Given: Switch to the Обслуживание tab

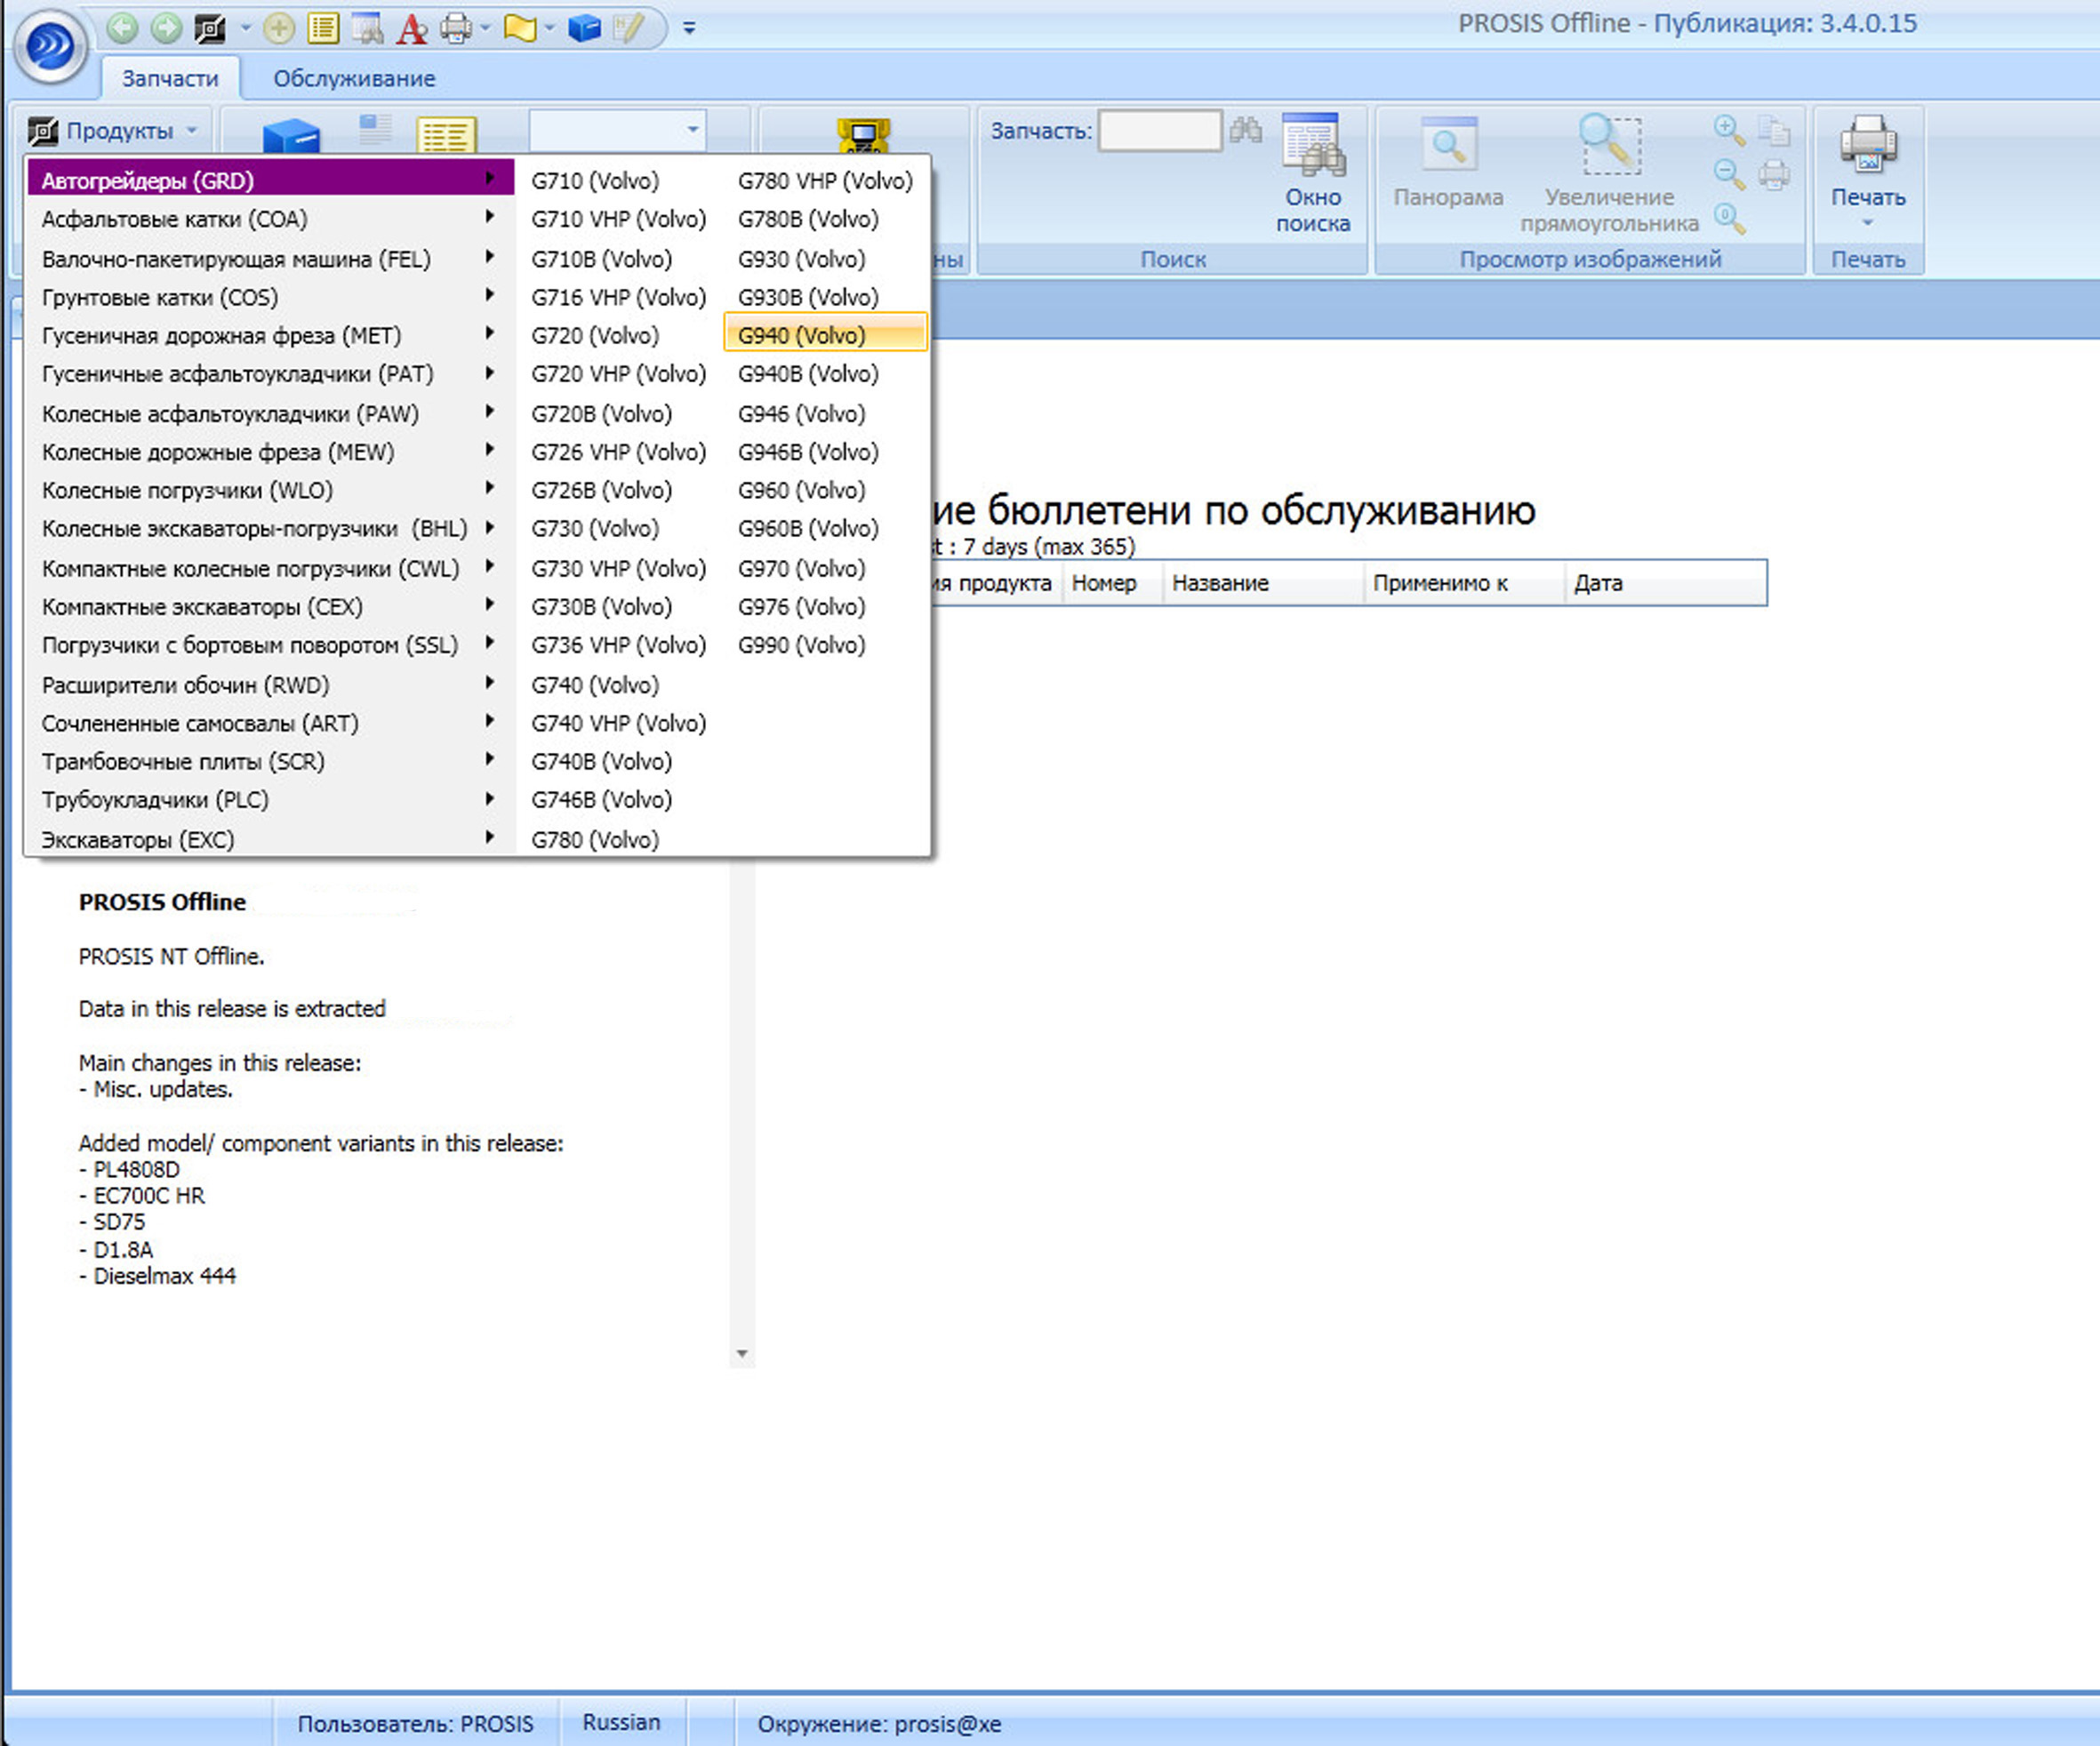Looking at the screenshot, I should (354, 78).
